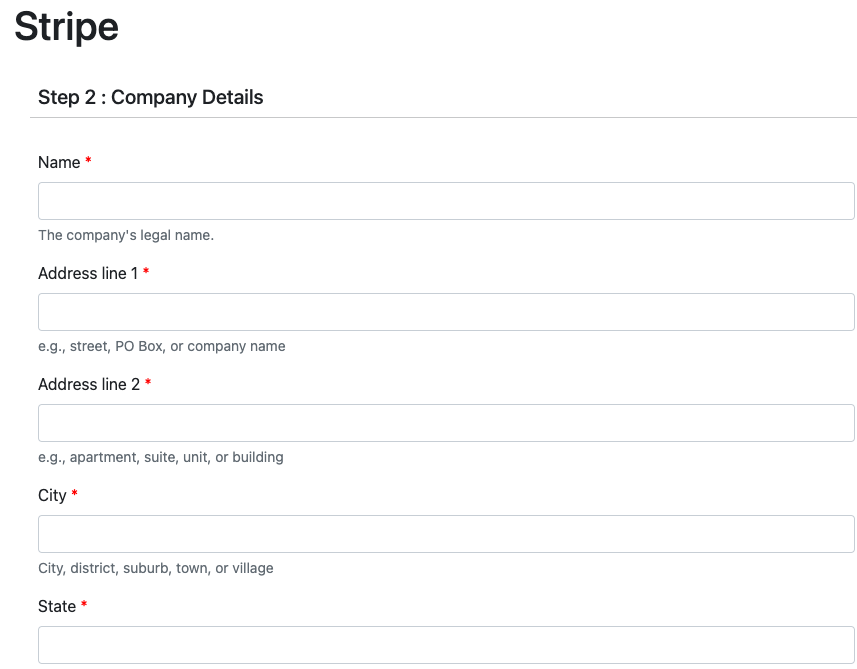Click into the Address line 2 field
Viewport: 857px width, 669px height.
point(446,423)
